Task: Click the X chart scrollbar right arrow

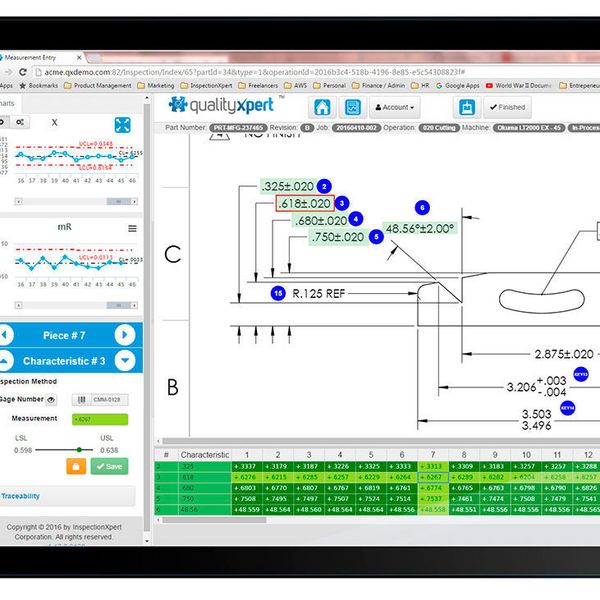Action: click(x=134, y=201)
